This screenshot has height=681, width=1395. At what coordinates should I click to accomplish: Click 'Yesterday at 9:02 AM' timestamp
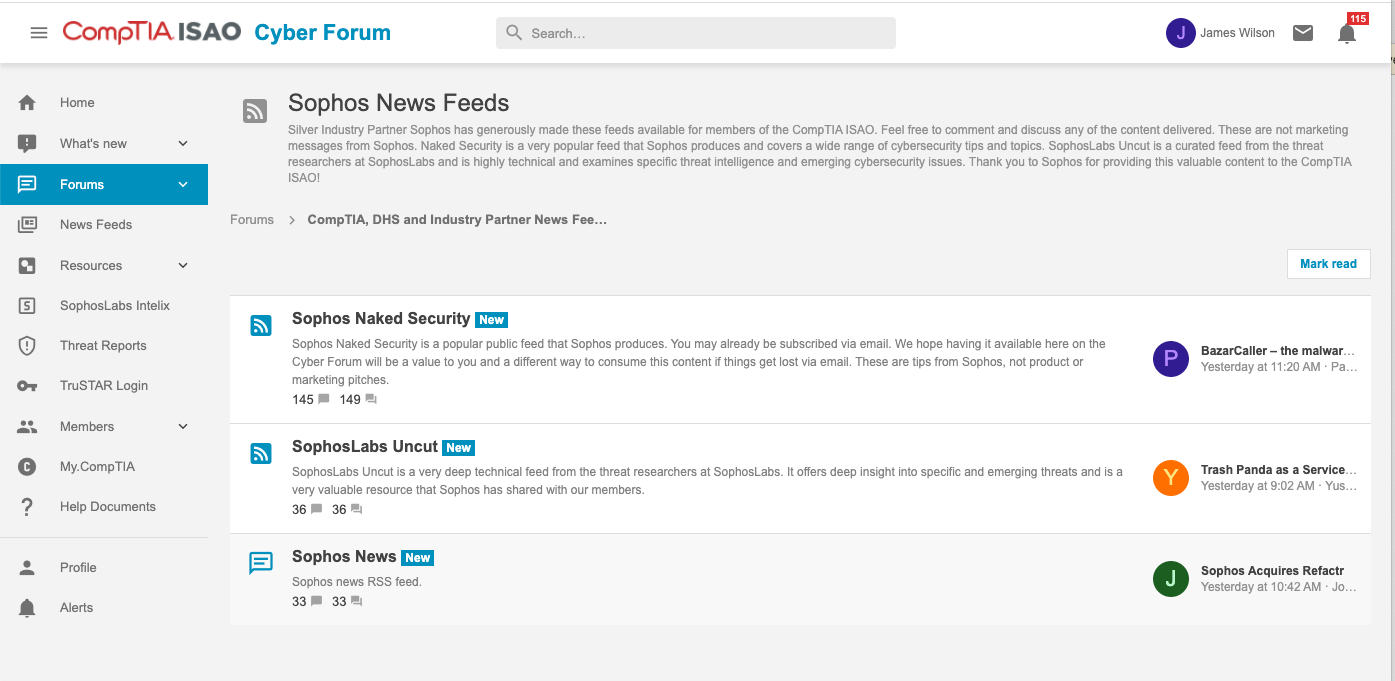[1258, 486]
